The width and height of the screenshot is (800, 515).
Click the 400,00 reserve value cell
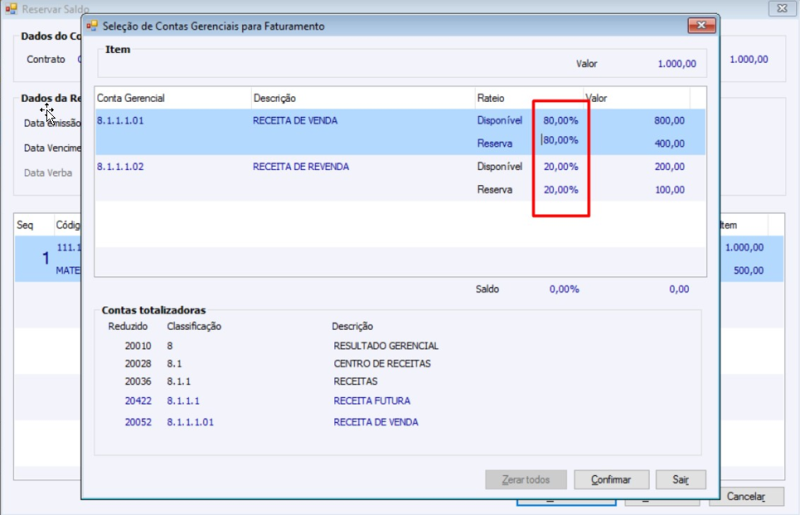(x=669, y=143)
